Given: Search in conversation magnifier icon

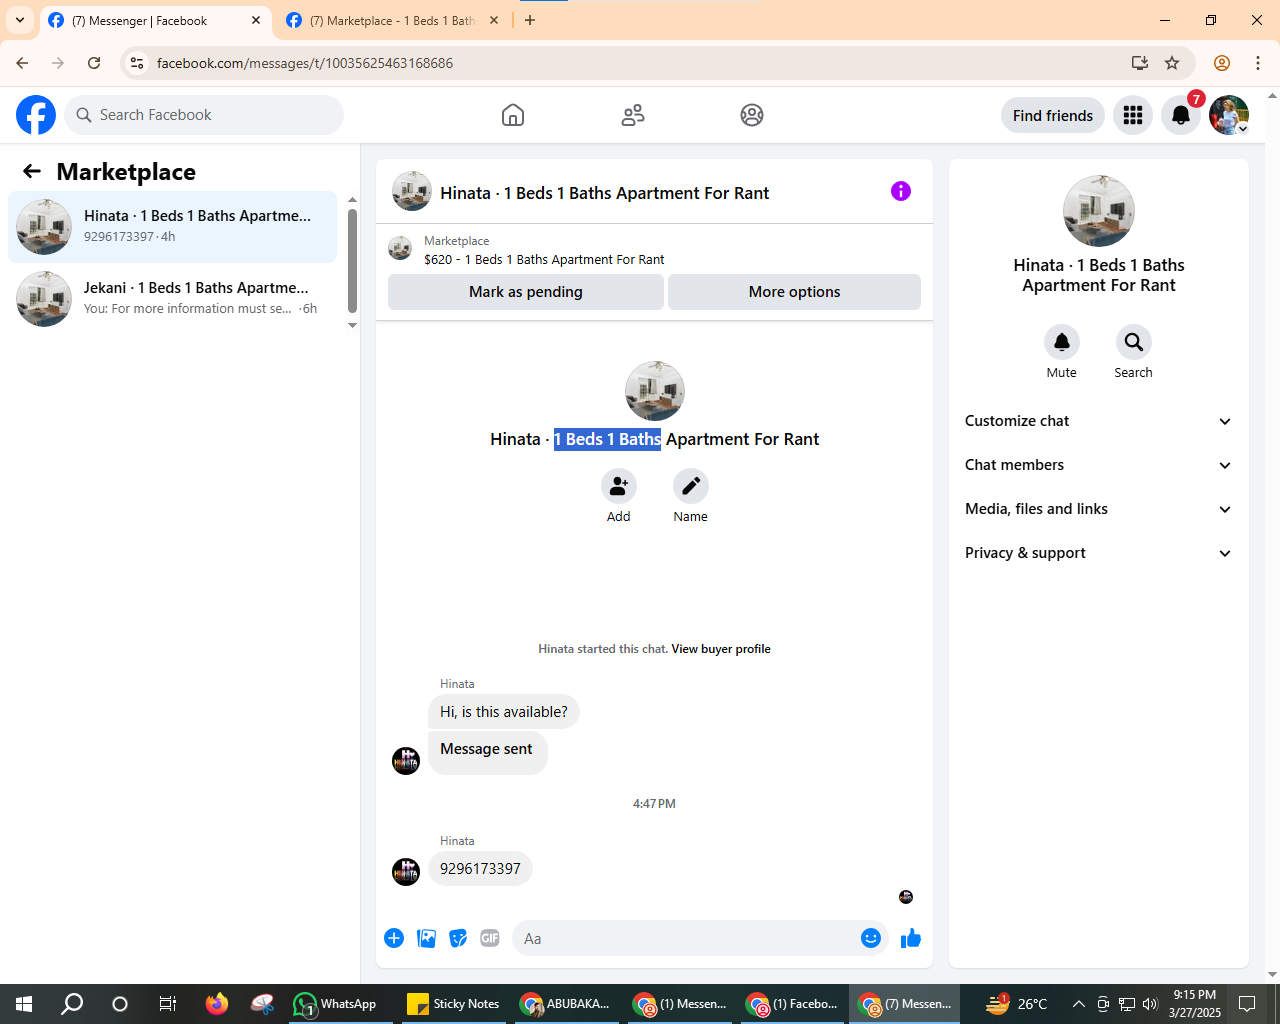Looking at the screenshot, I should coord(1134,342).
